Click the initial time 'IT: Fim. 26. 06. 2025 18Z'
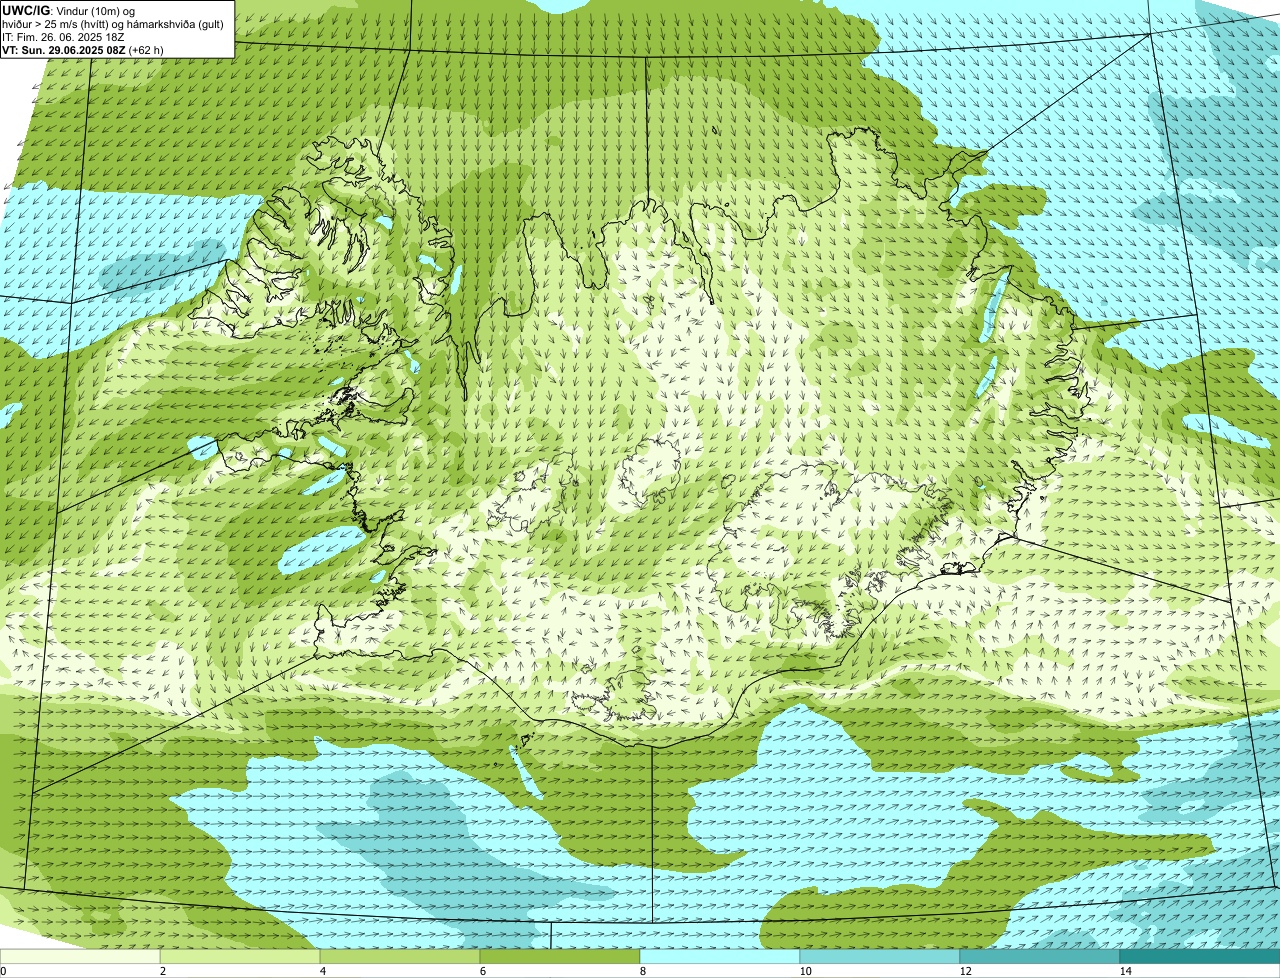Viewport: 1280px width, 978px height. tap(63, 37)
